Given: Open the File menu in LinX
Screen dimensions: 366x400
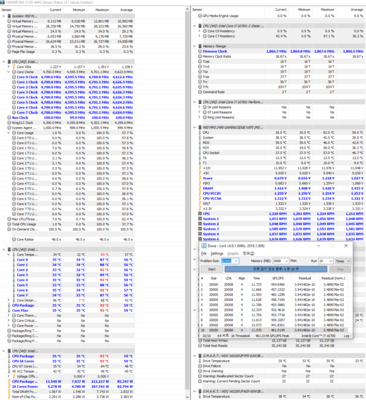Looking at the screenshot, I should (x=204, y=254).
